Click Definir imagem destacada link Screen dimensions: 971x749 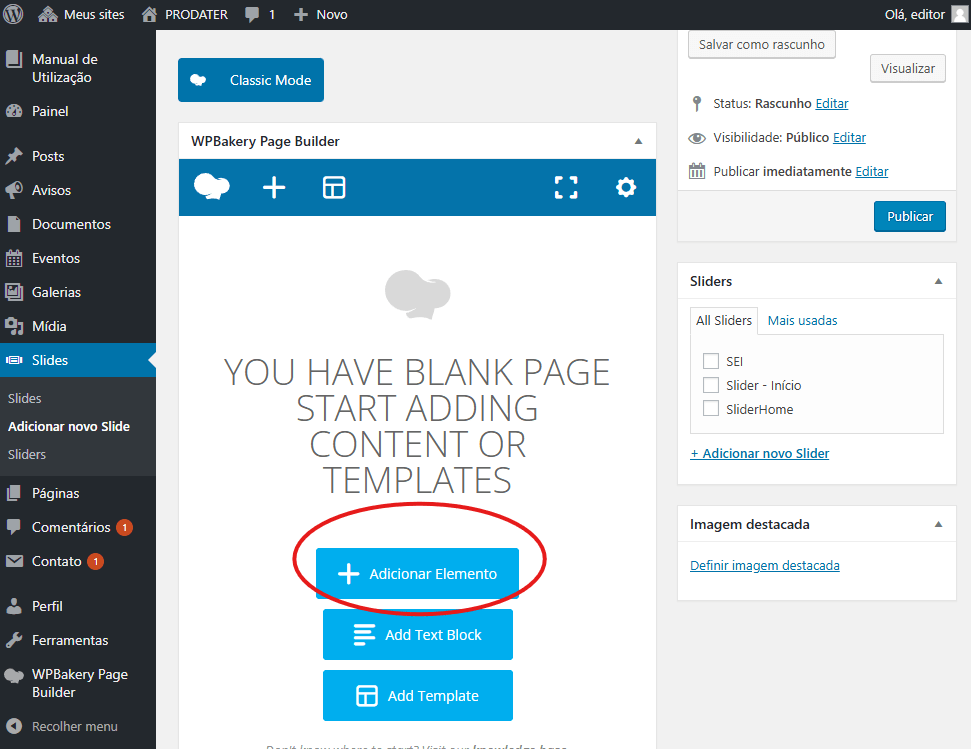point(765,566)
